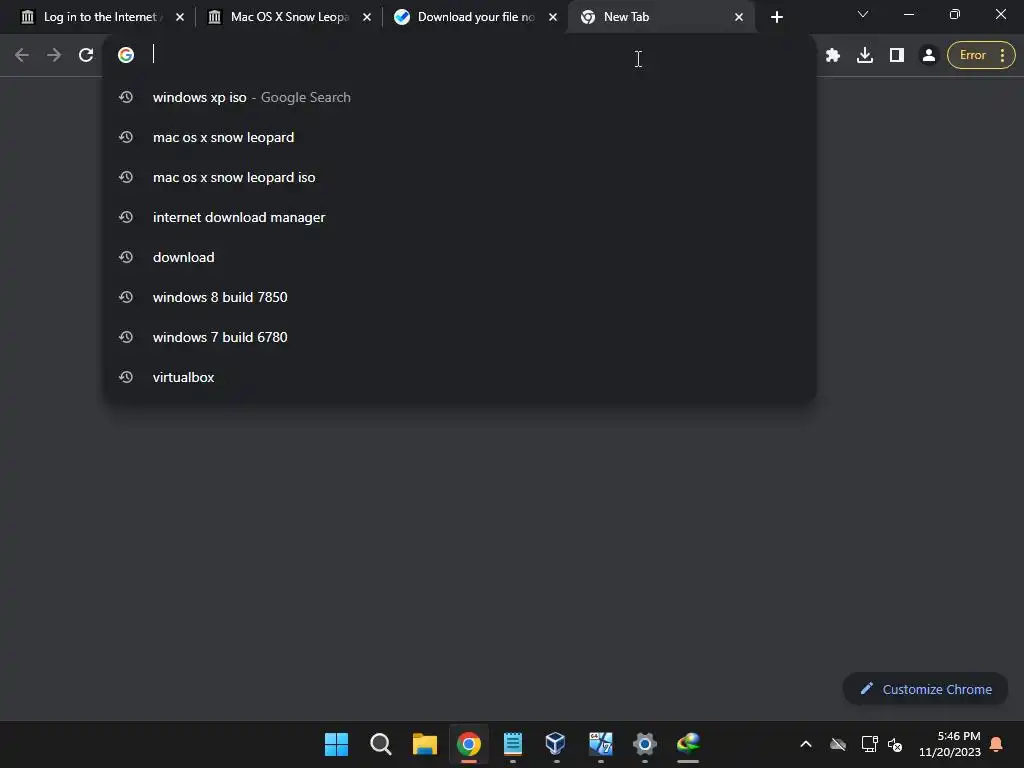Select suggestion 'mac os x snow leopard'
This screenshot has width=1024, height=768.
click(x=460, y=137)
